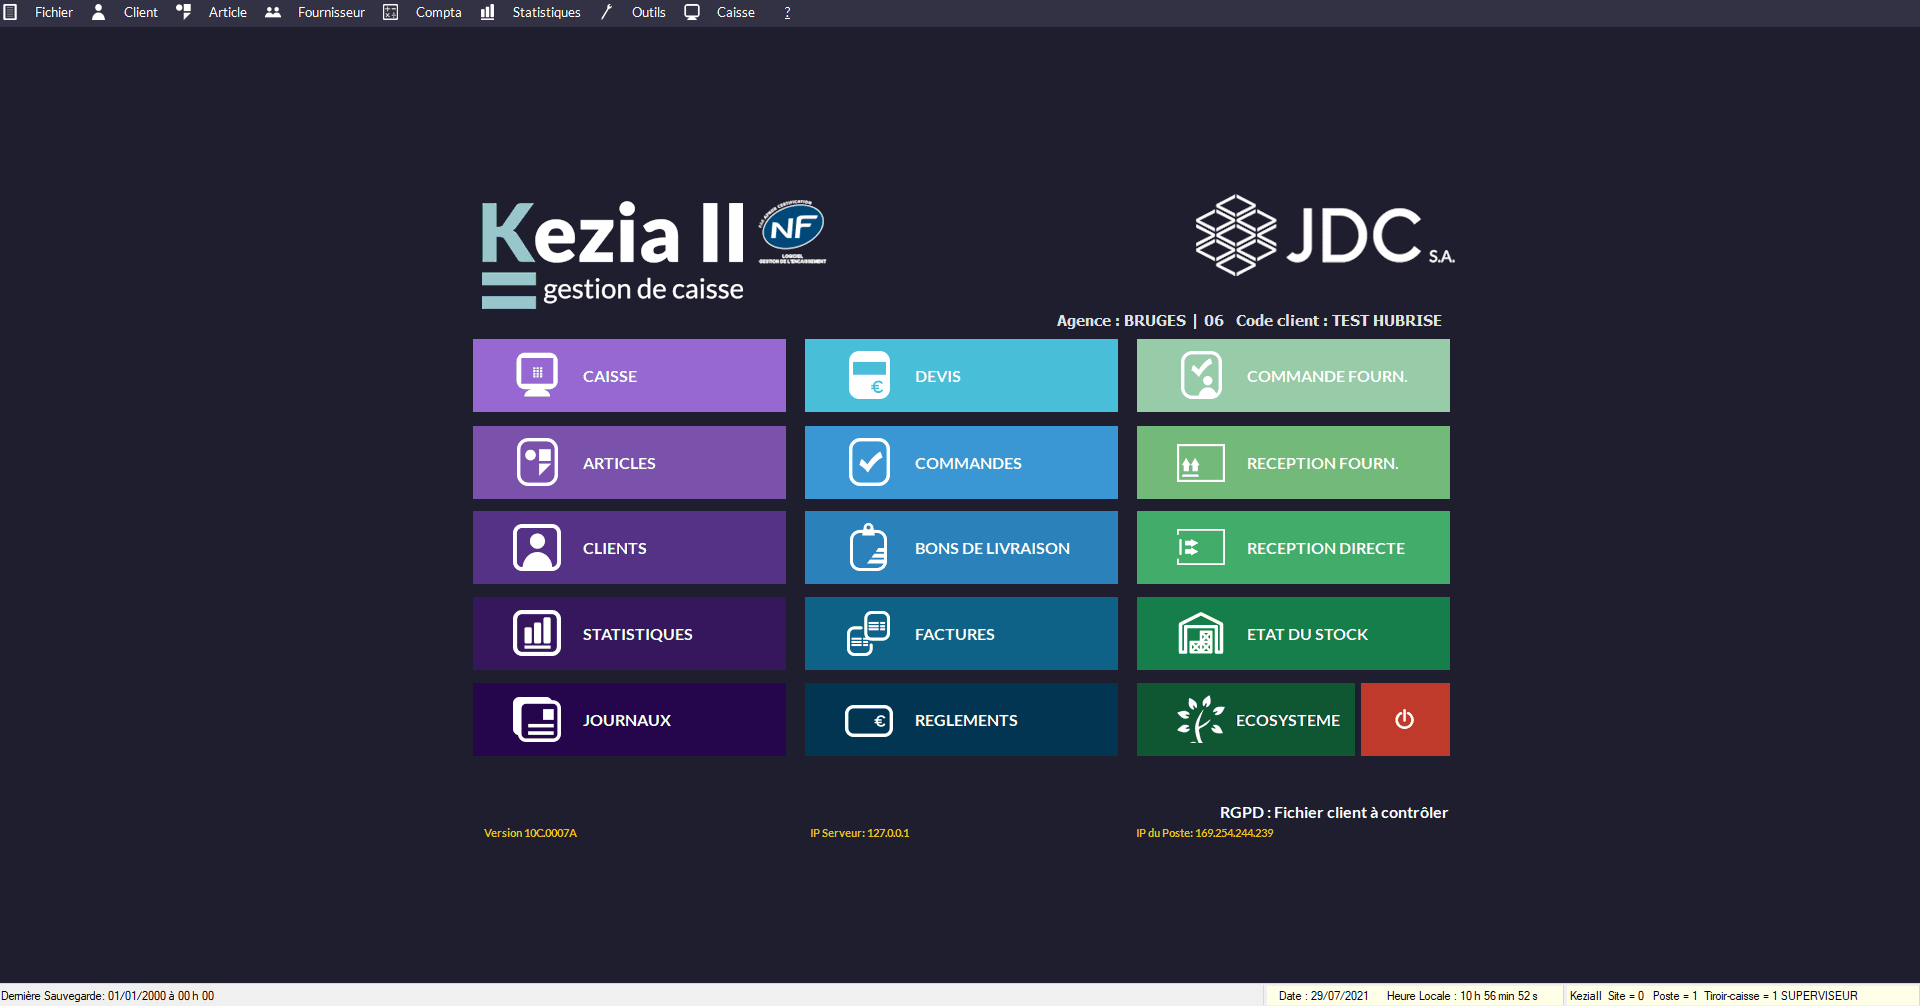The height and width of the screenshot is (1006, 1920).
Task: Click the COMMANDE FOURN. checklist icon
Action: [x=1201, y=375]
